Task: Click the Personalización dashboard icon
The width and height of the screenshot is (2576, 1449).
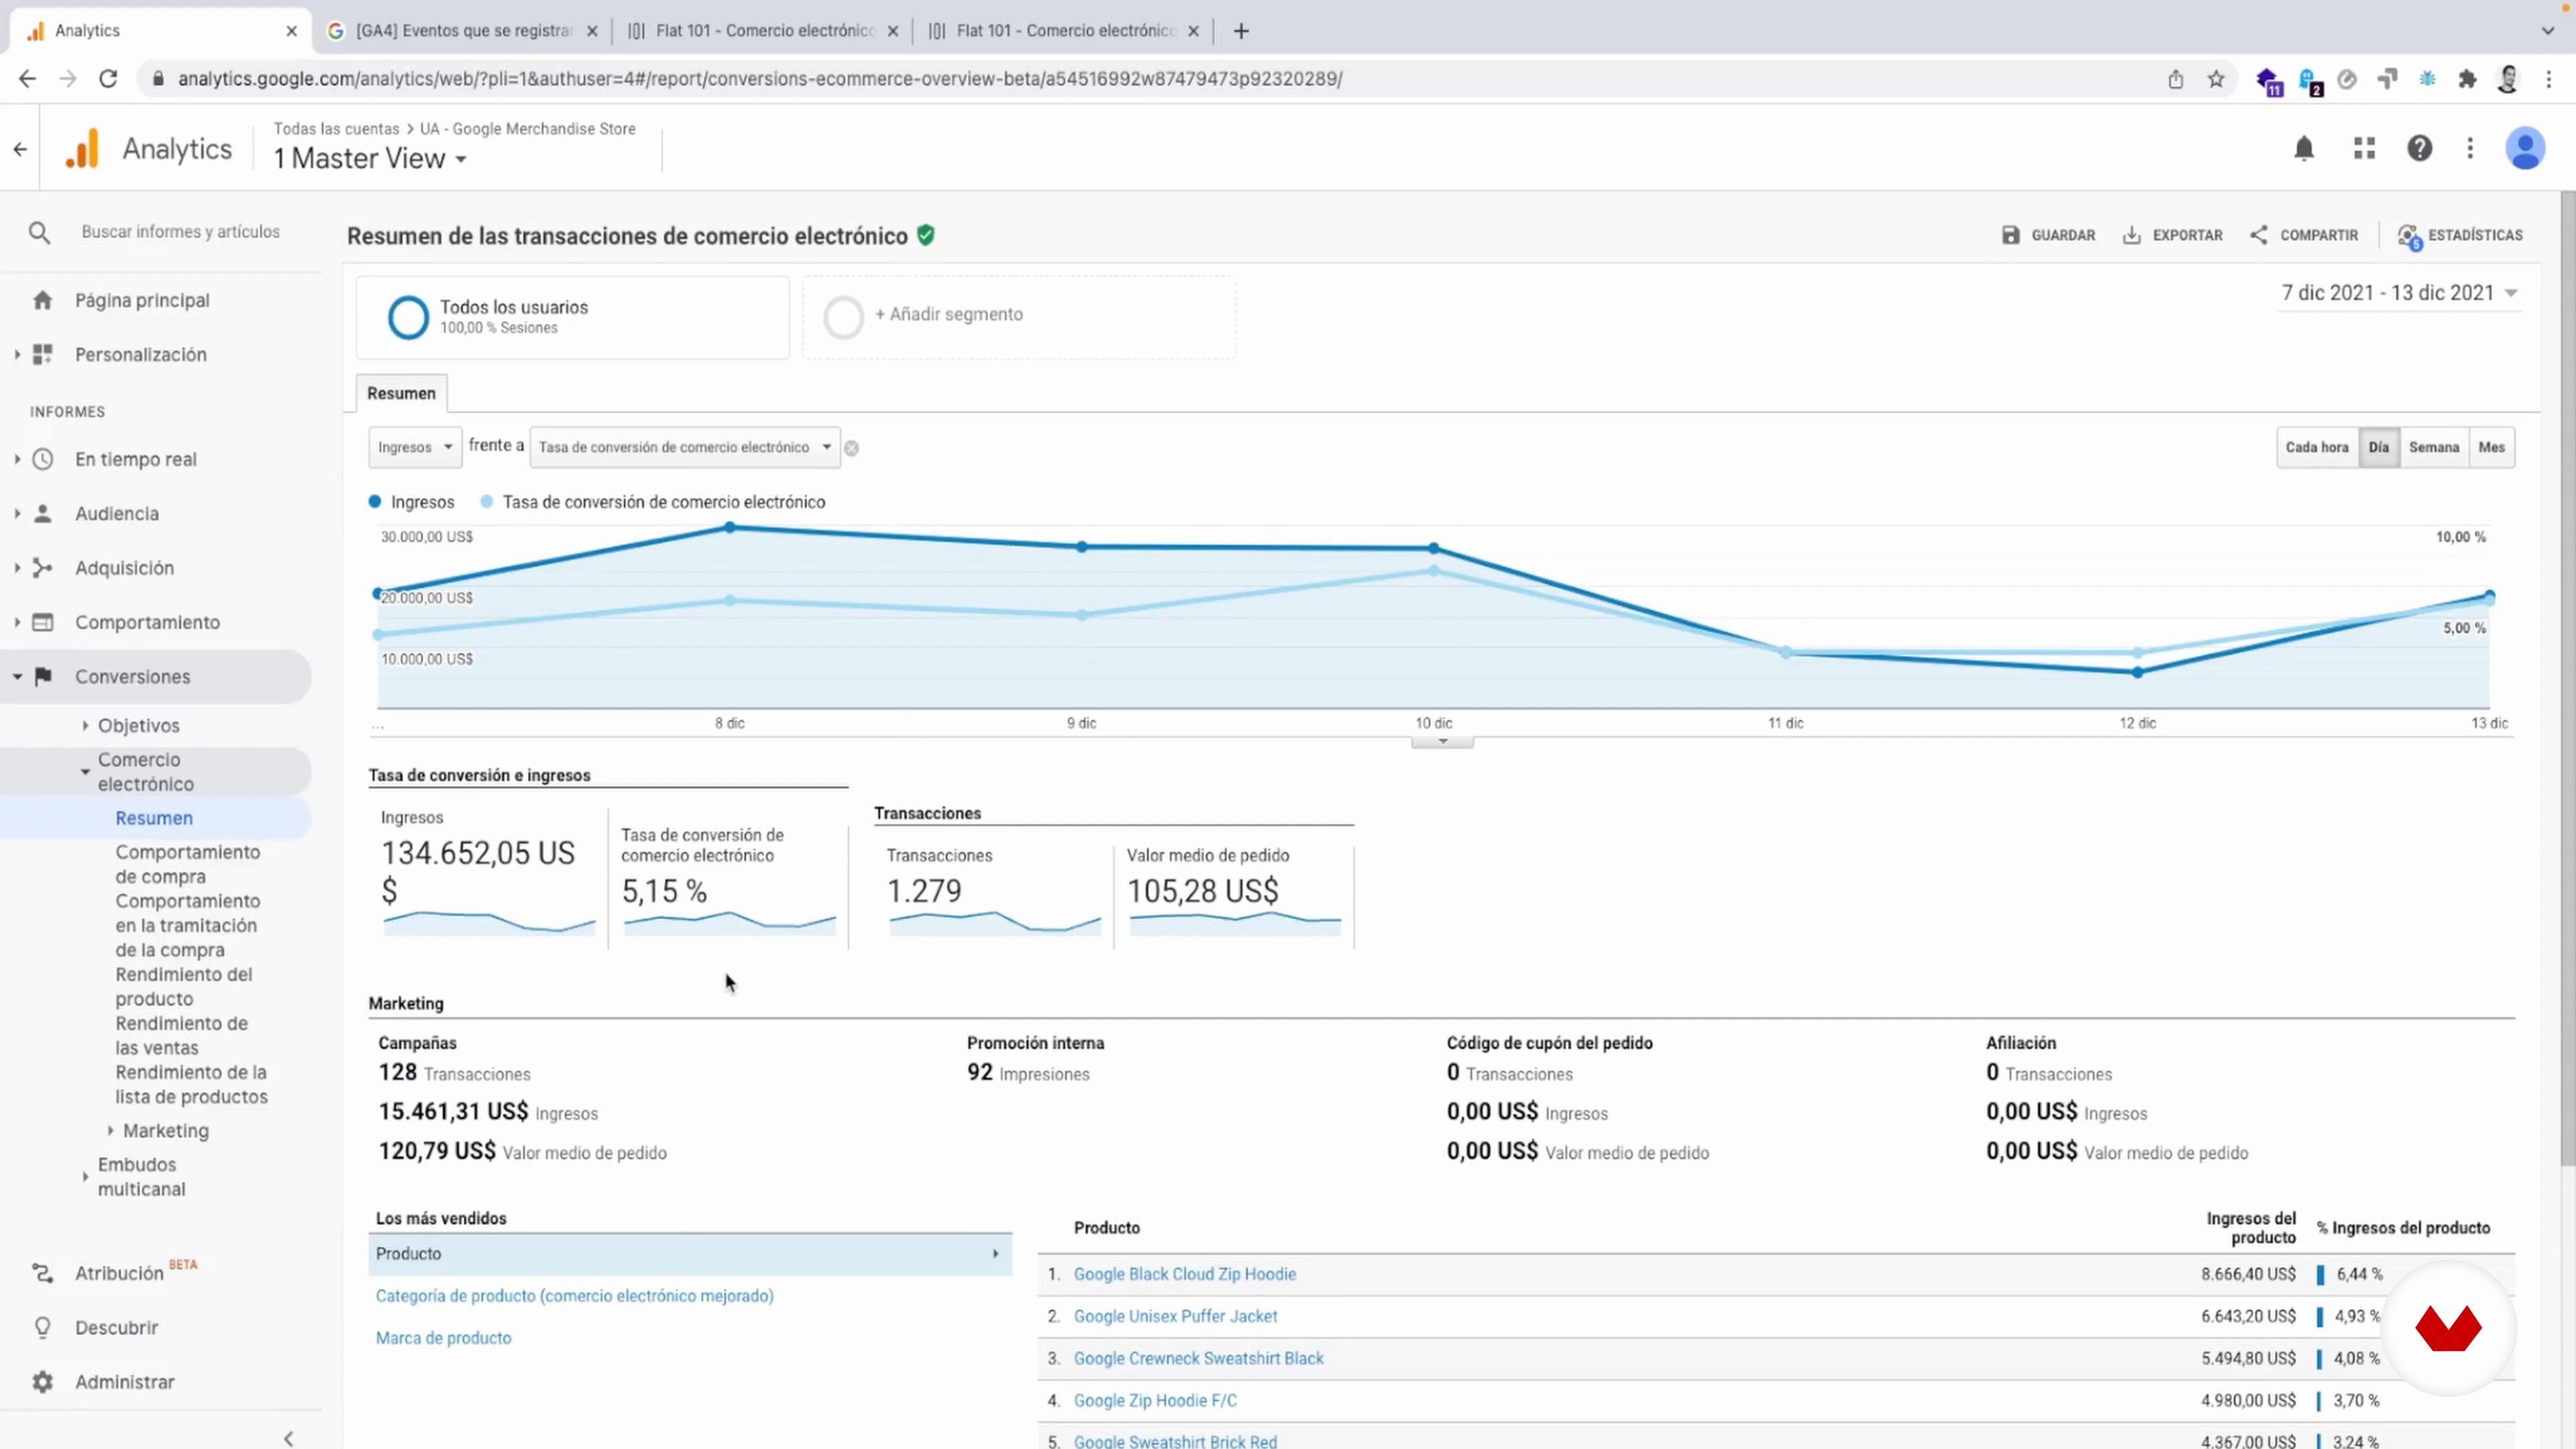Action: [x=42, y=354]
